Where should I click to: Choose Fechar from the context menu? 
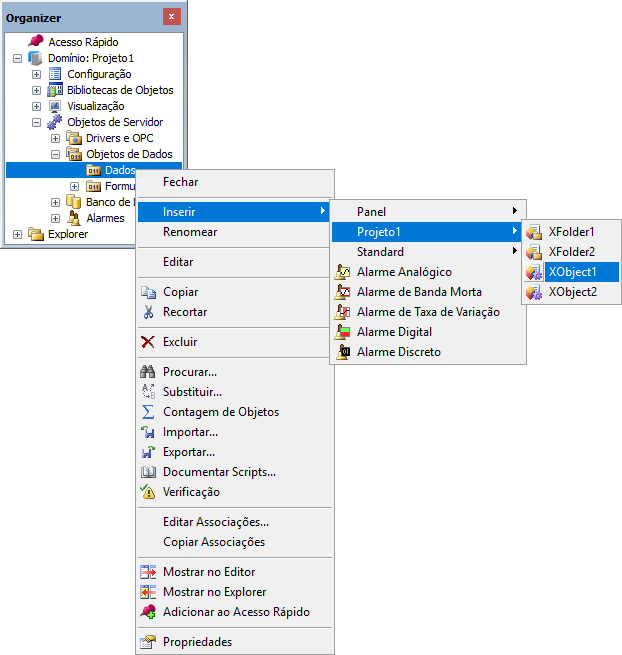tap(235, 182)
